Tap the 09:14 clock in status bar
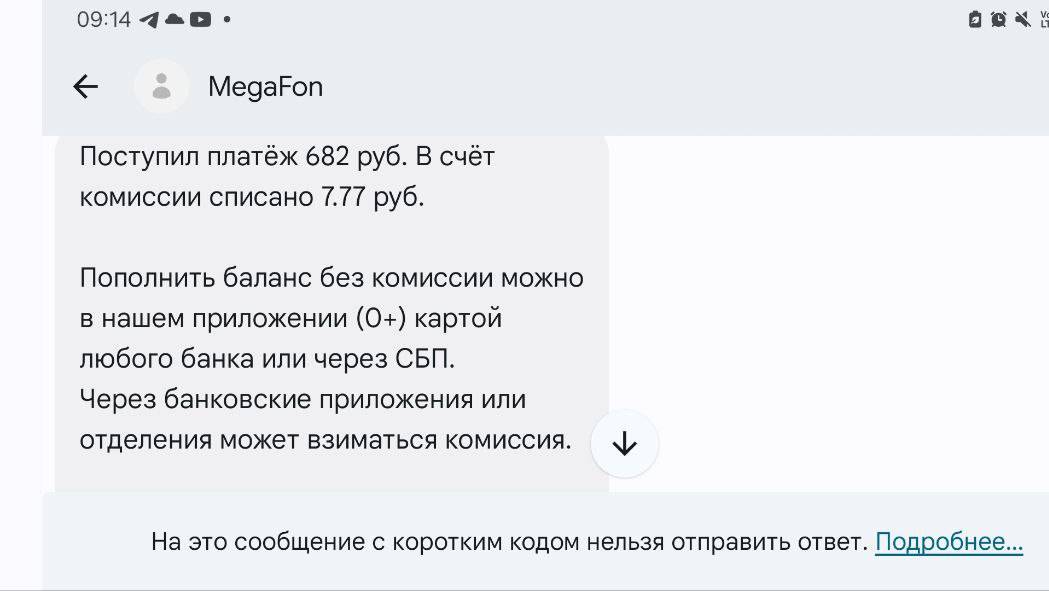Screen dimensions: 1049x591 tap(104, 19)
